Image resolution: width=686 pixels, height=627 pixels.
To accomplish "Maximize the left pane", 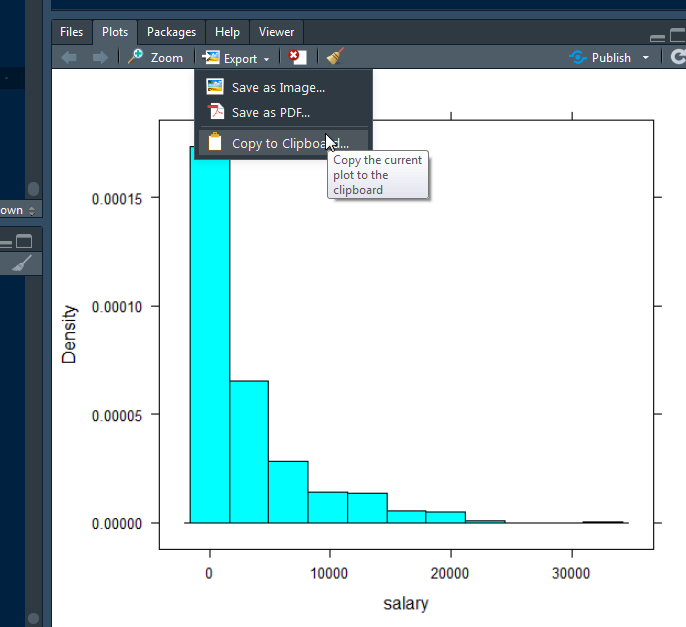I will (x=24, y=241).
